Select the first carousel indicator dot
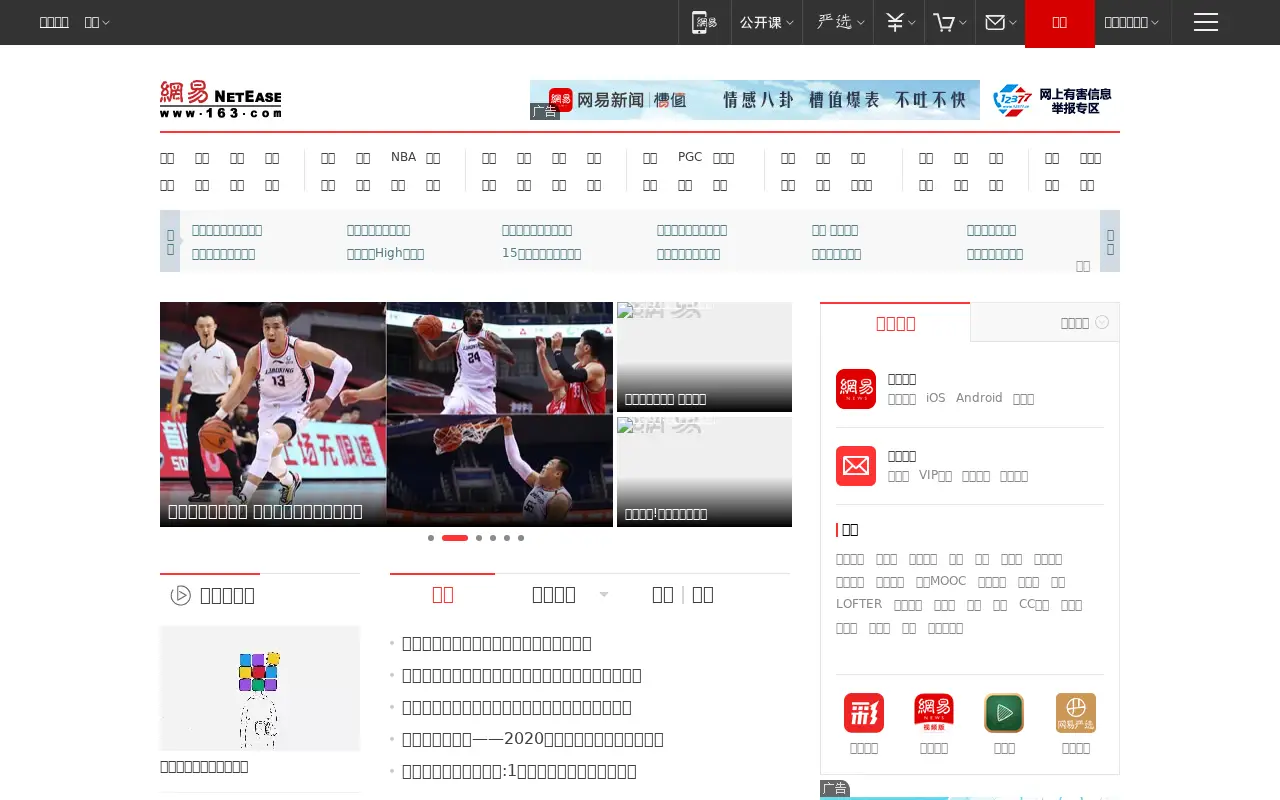Viewport: 1280px width, 800px height. coord(431,538)
